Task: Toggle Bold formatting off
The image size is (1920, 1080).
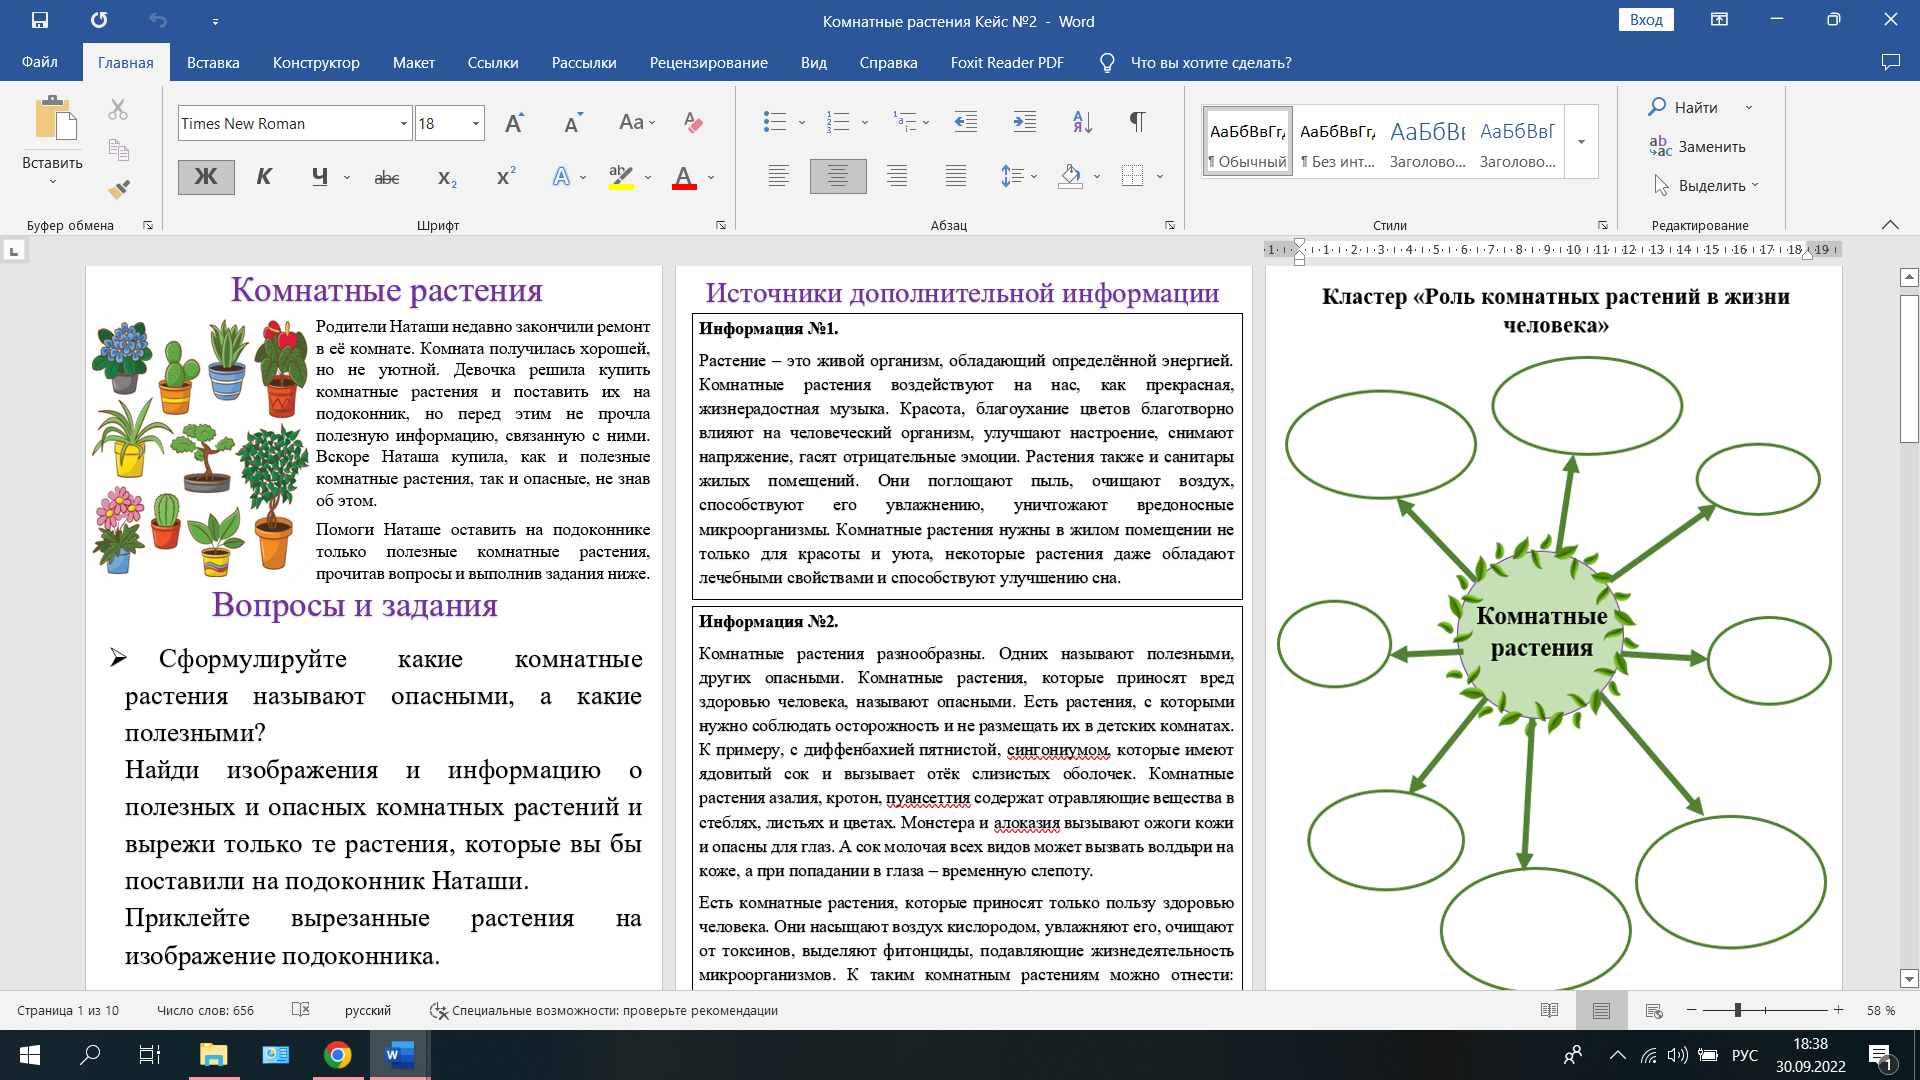Action: tap(206, 177)
